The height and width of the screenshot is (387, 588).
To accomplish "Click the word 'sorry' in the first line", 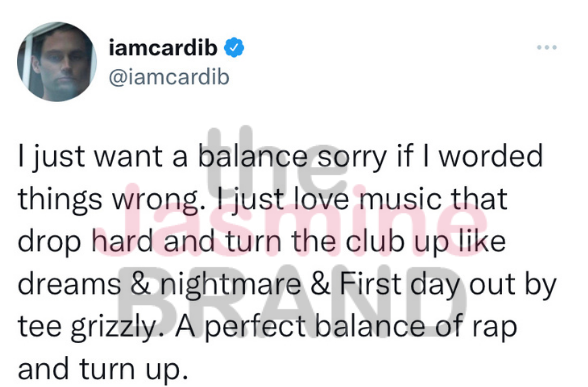I will point(352,158).
